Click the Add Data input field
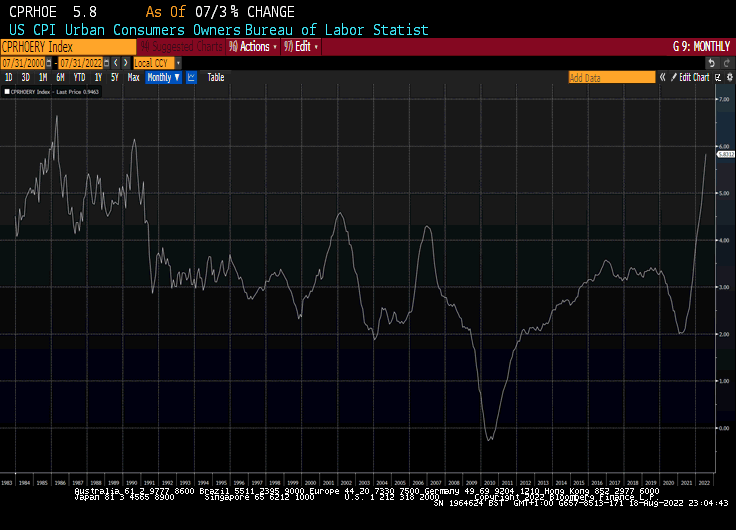Screen dimensions: 736x530 tap(611, 77)
